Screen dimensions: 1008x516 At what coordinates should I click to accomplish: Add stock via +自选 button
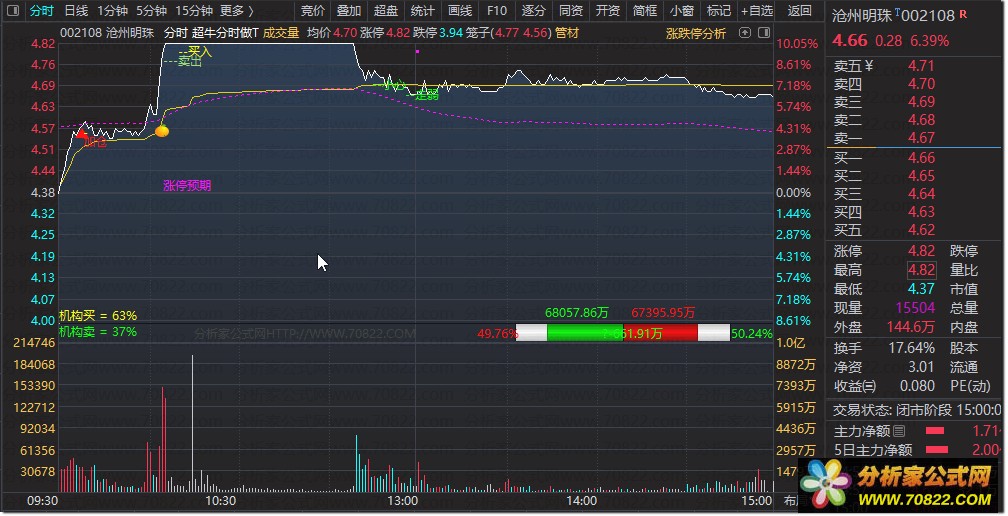pos(757,11)
